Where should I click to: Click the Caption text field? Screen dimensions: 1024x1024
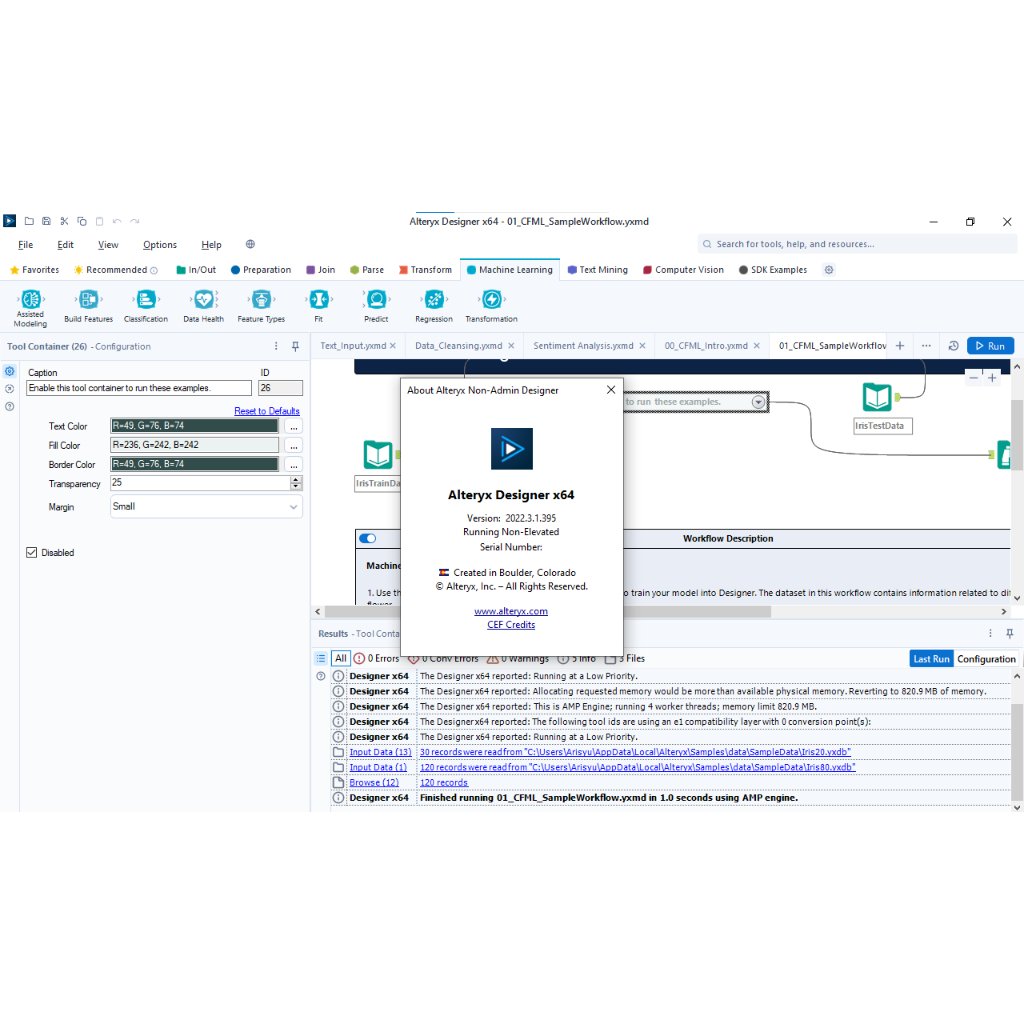point(138,388)
